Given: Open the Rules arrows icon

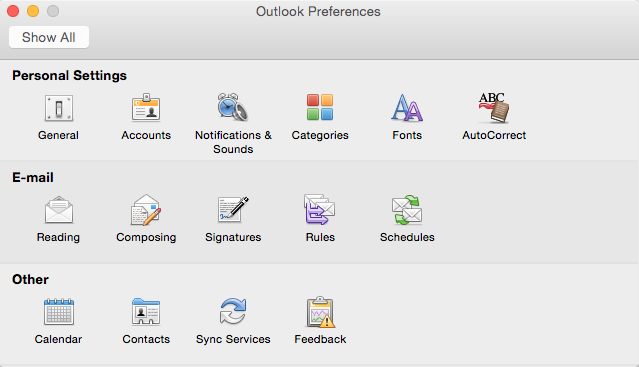Looking at the screenshot, I should pos(320,209).
